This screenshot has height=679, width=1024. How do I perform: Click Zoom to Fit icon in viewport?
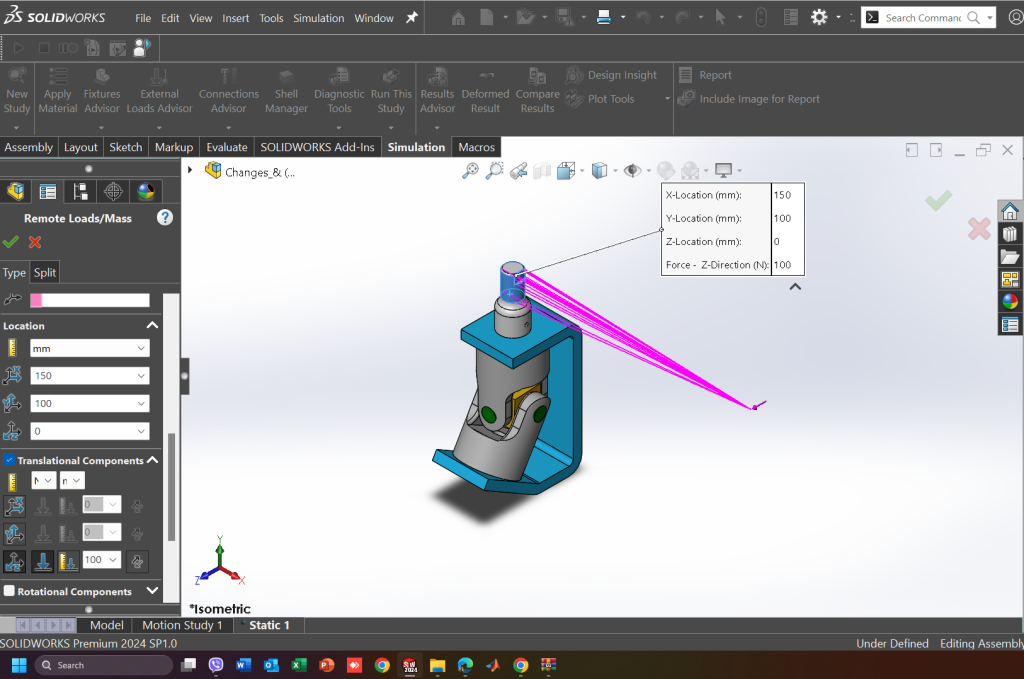[470, 171]
